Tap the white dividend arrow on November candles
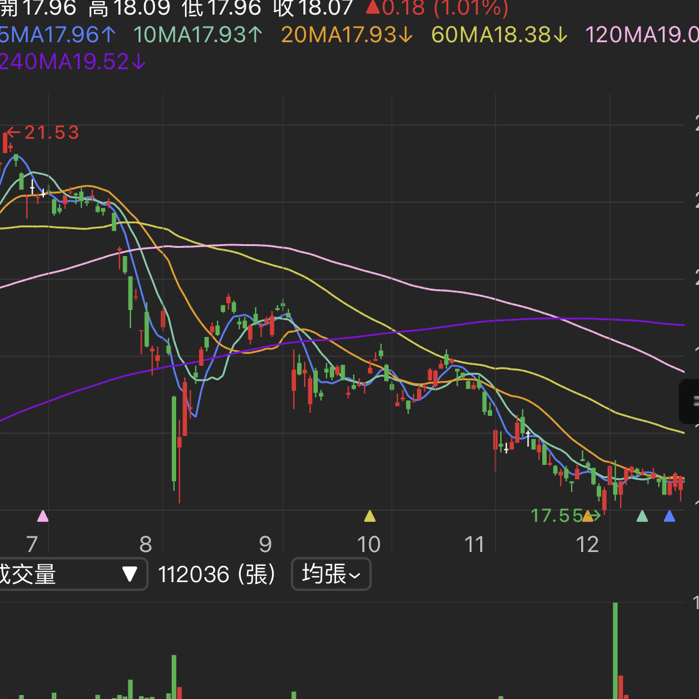 507,447
